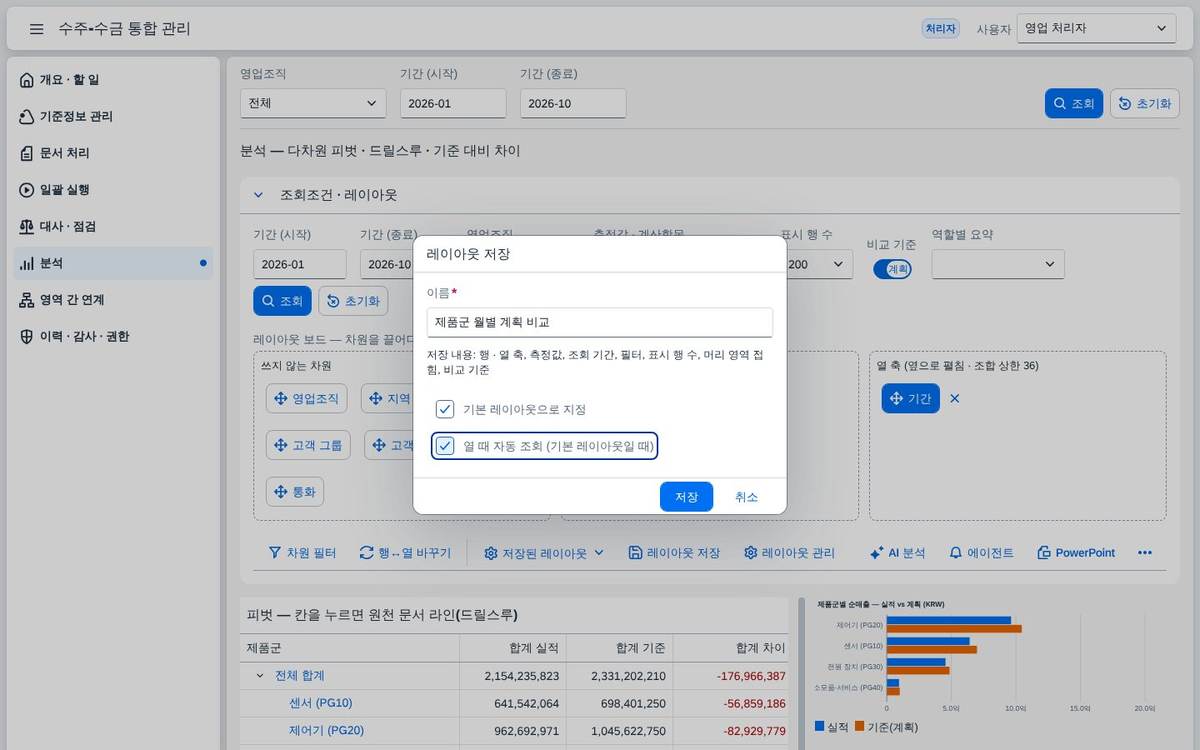The height and width of the screenshot is (750, 1200).
Task: Click 전체 합계 row link
Action: coord(300,676)
